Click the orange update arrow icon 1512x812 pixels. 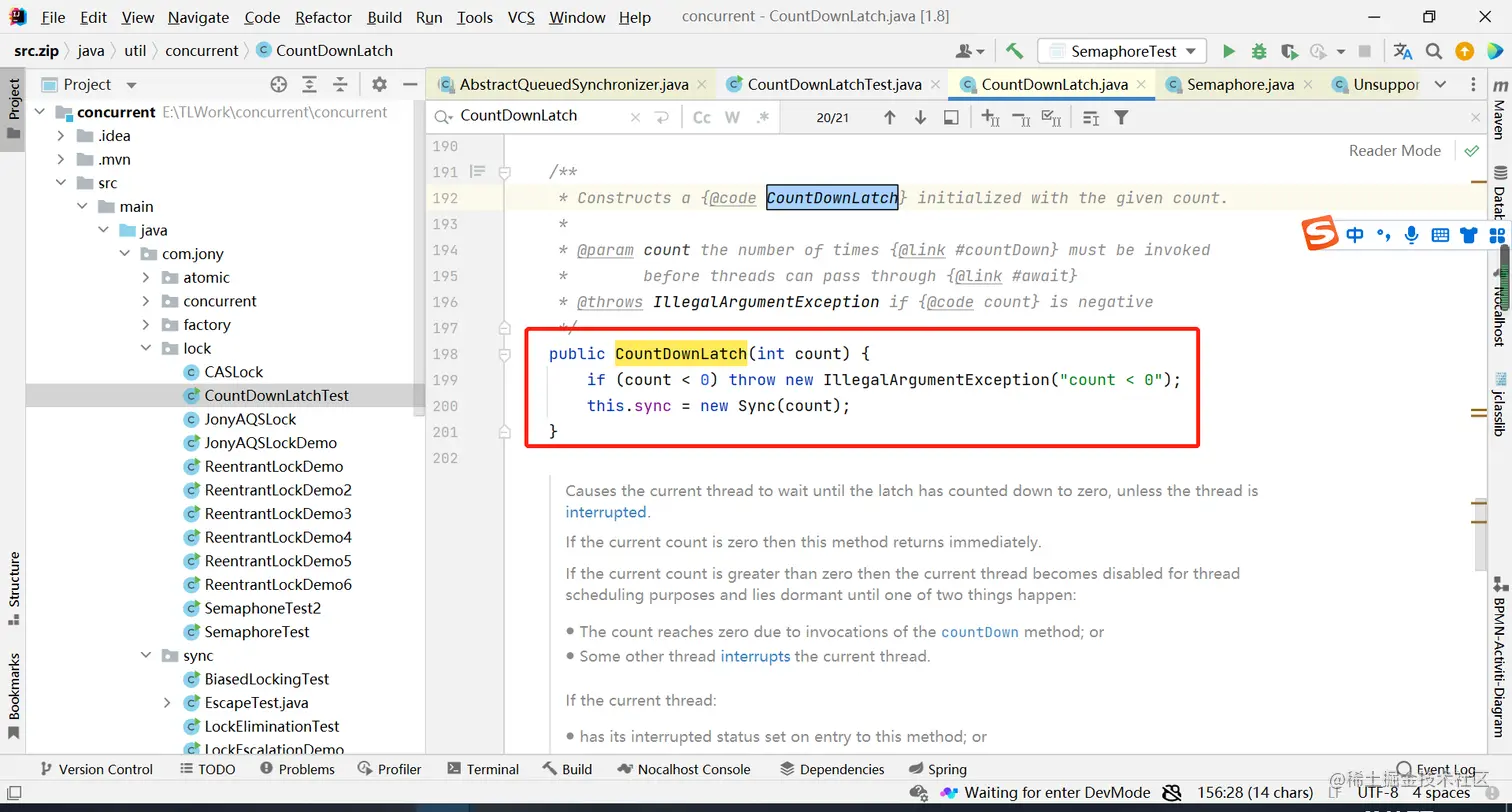1464,51
